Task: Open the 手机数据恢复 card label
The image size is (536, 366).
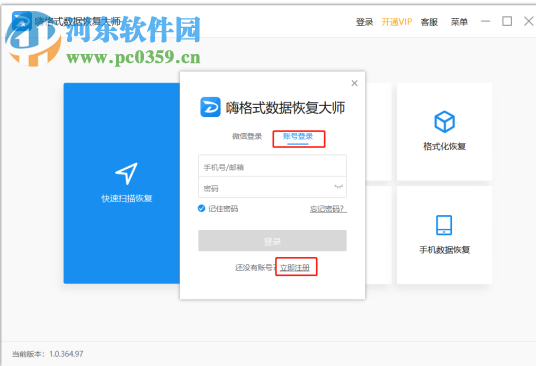Action: 444,250
